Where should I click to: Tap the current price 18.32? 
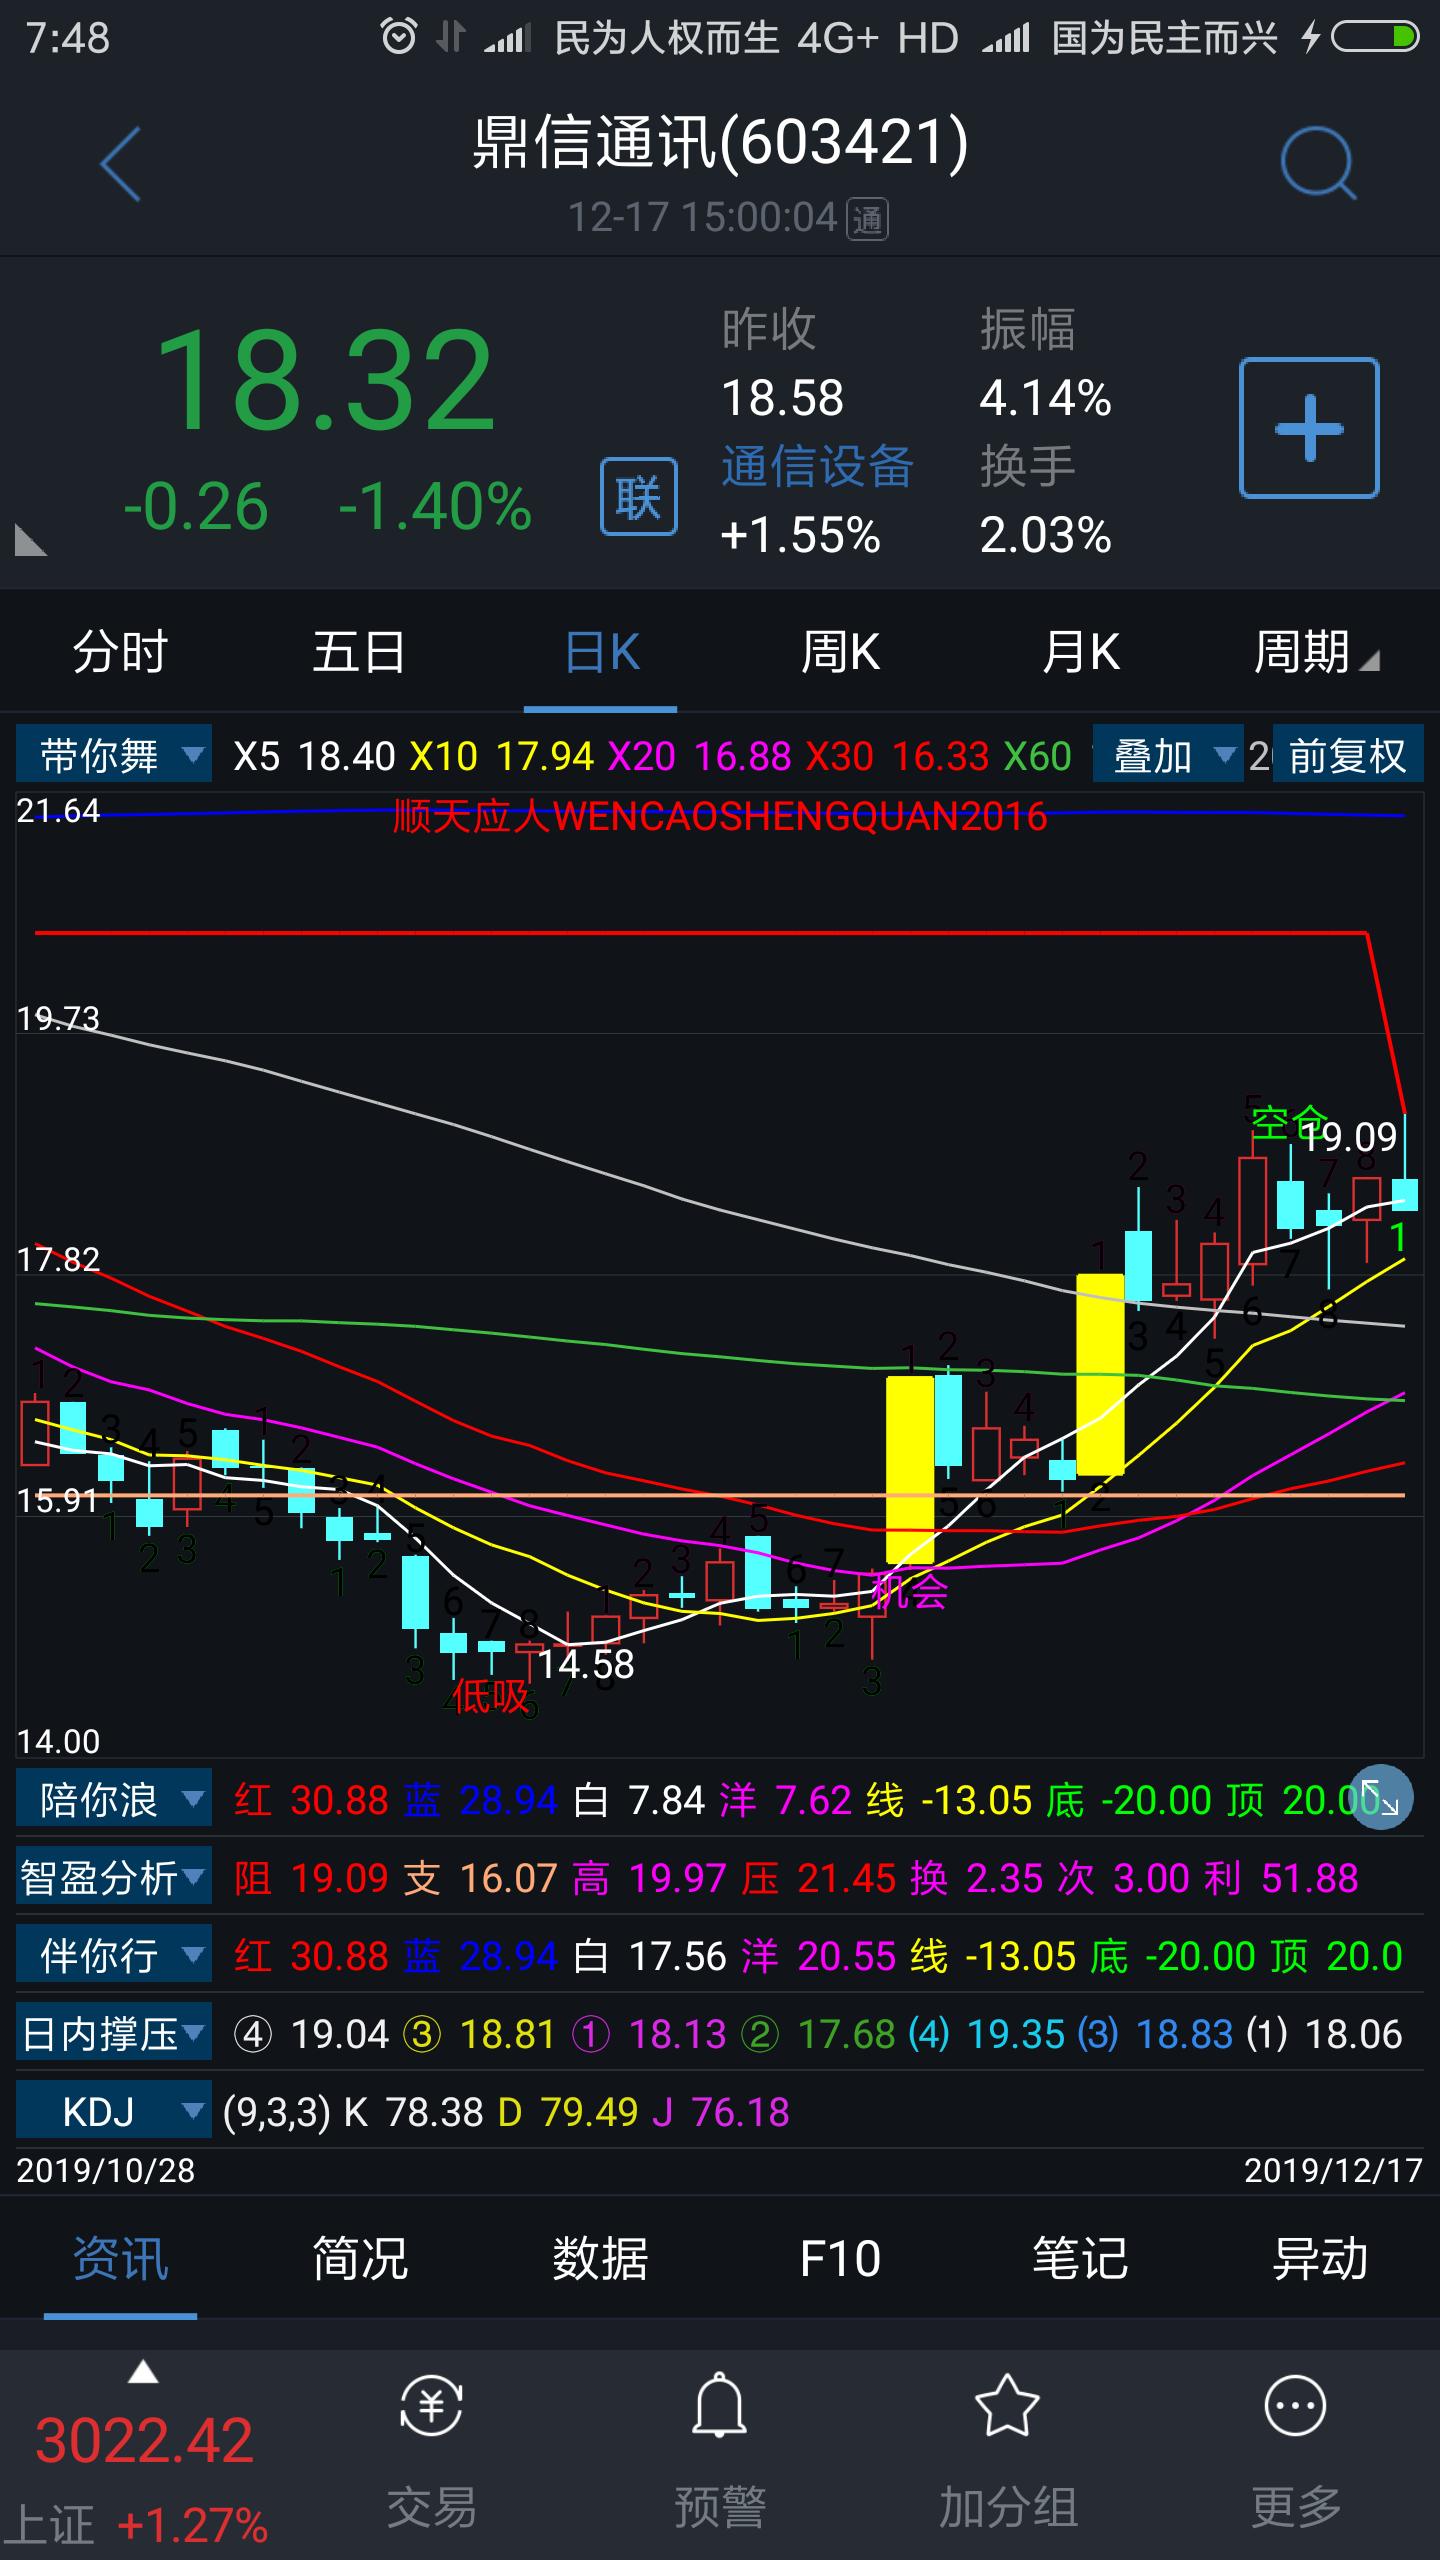pos(325,380)
